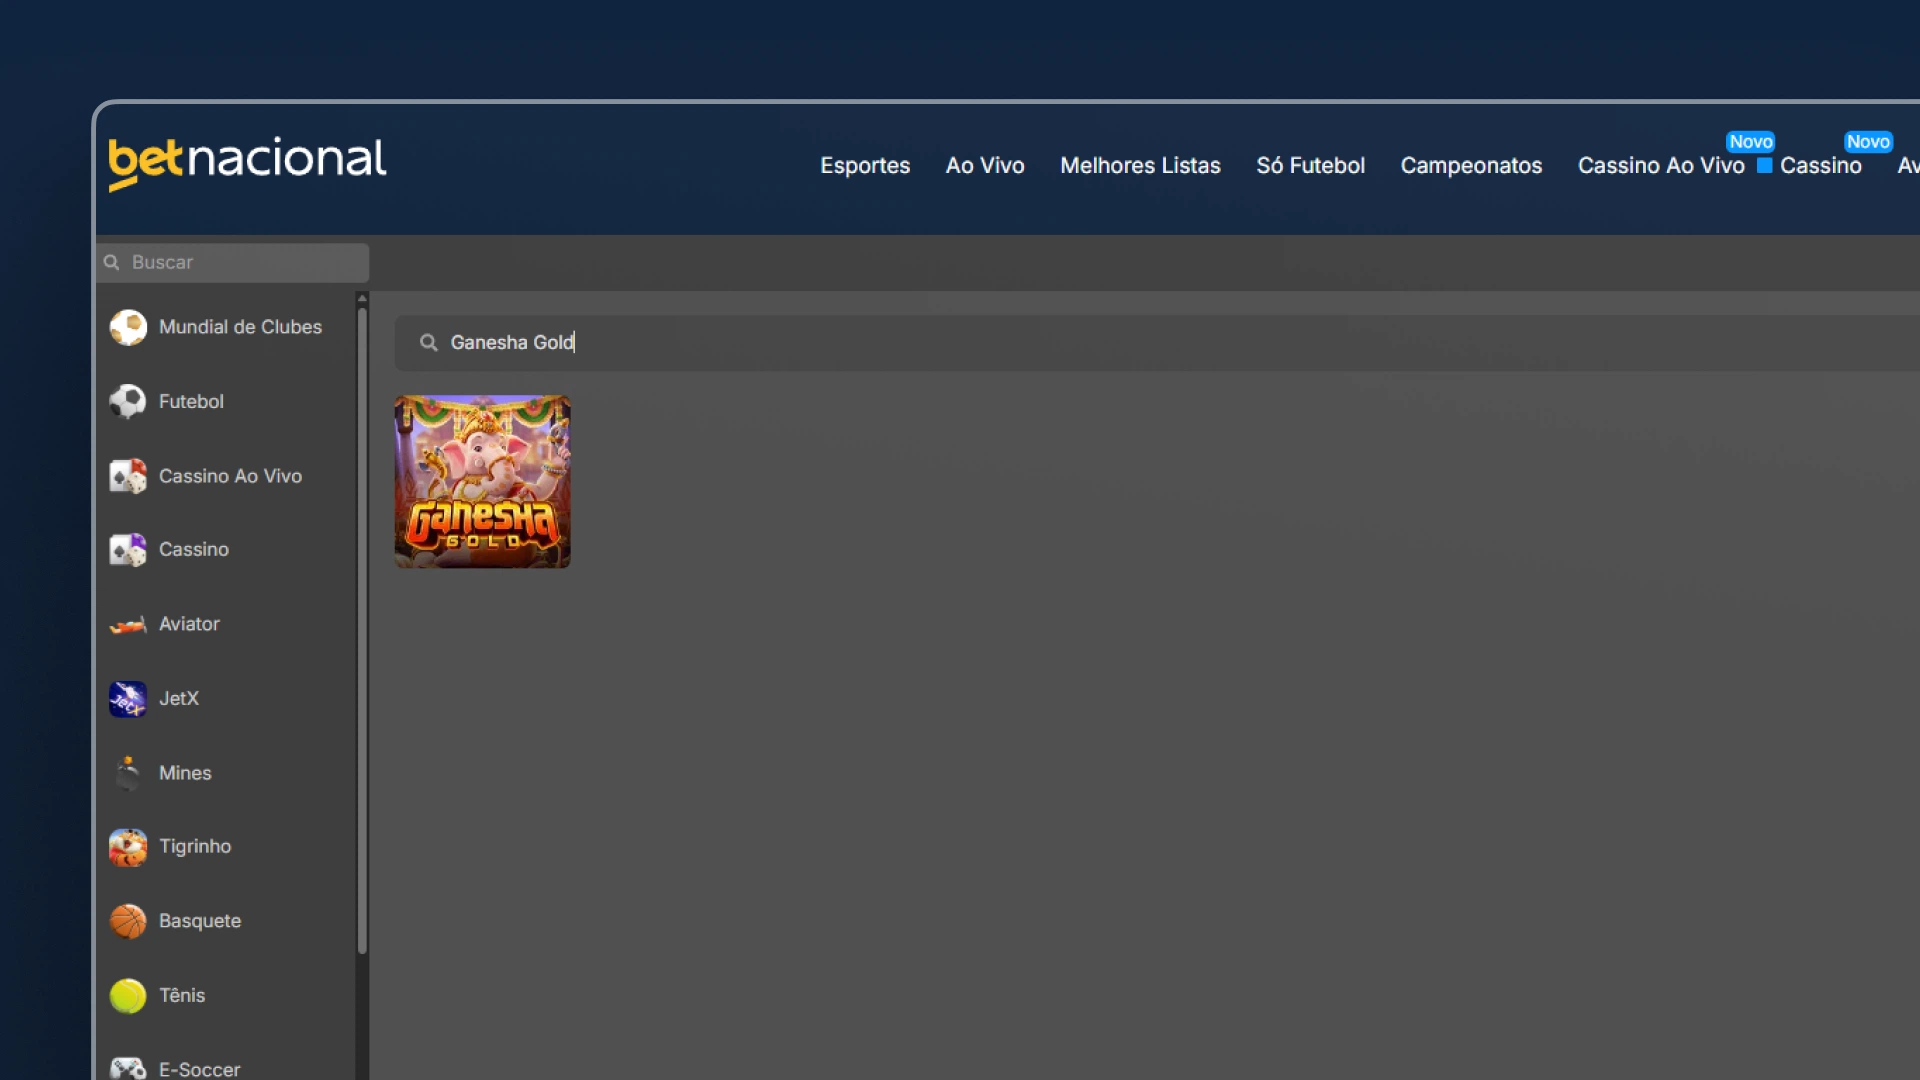Open Melhores Listas in top navigation
Viewport: 1920px width, 1080px height.
pos(1140,166)
